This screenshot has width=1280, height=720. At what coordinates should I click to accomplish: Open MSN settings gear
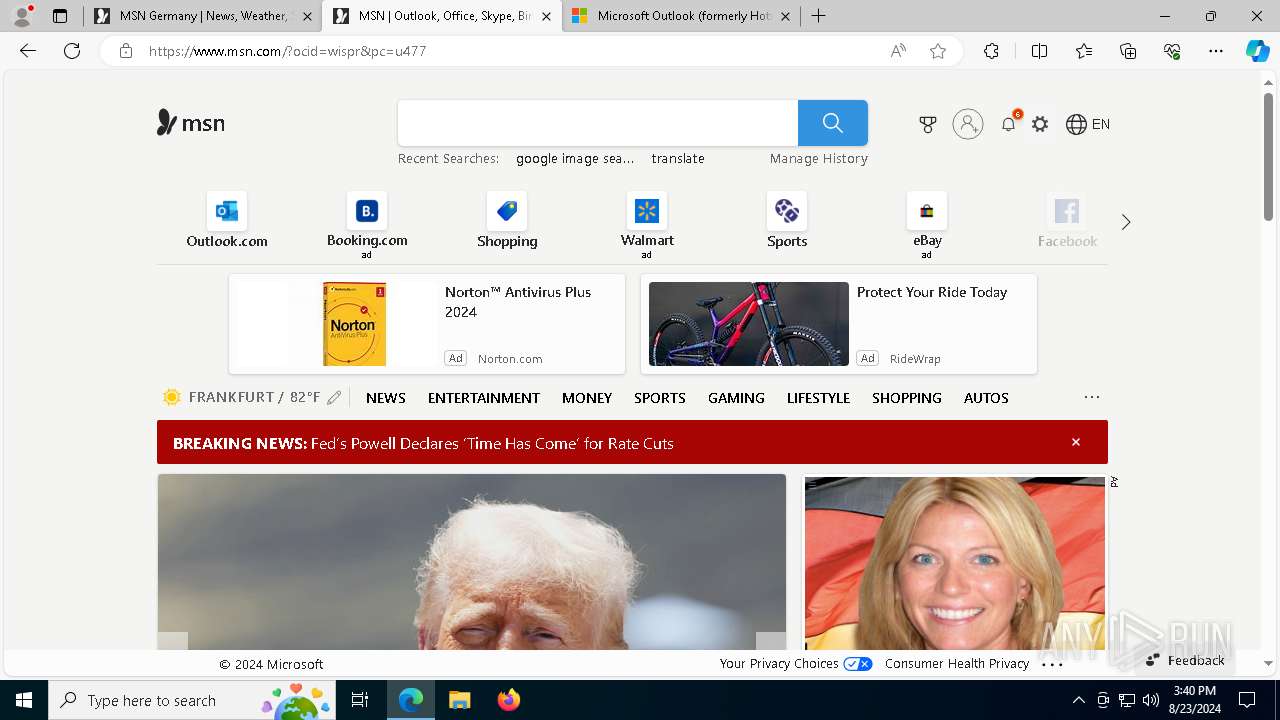1040,124
